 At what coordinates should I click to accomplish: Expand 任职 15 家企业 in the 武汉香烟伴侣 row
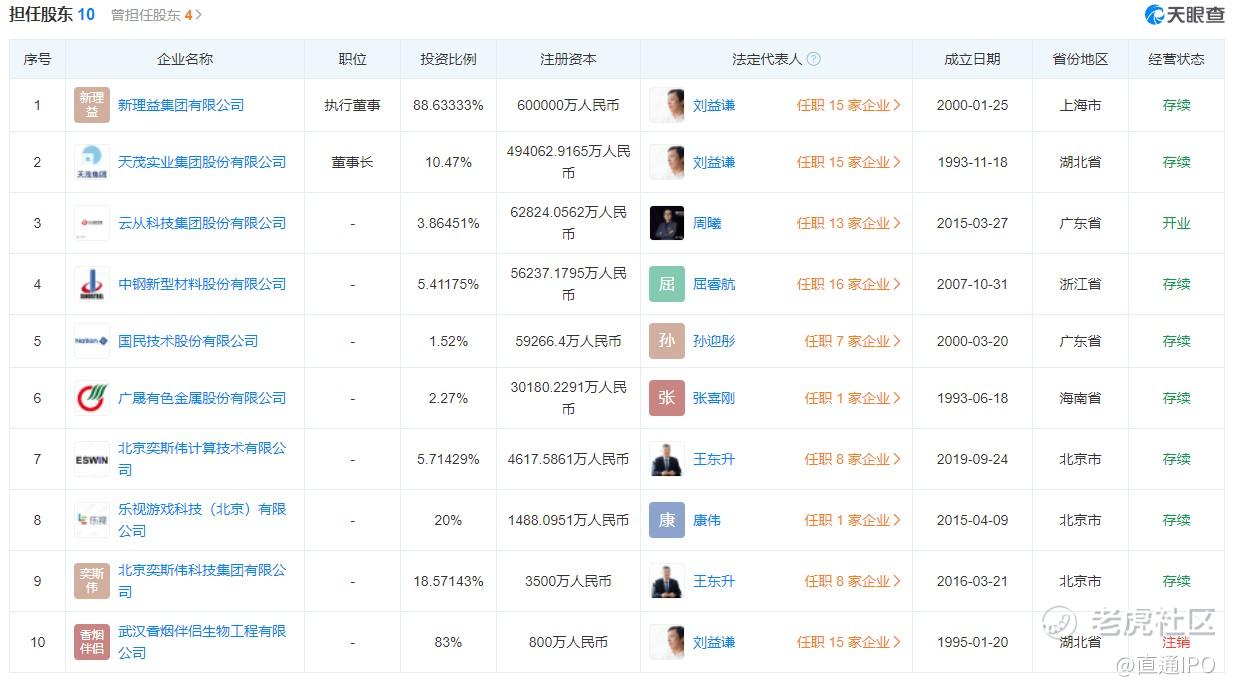click(849, 642)
